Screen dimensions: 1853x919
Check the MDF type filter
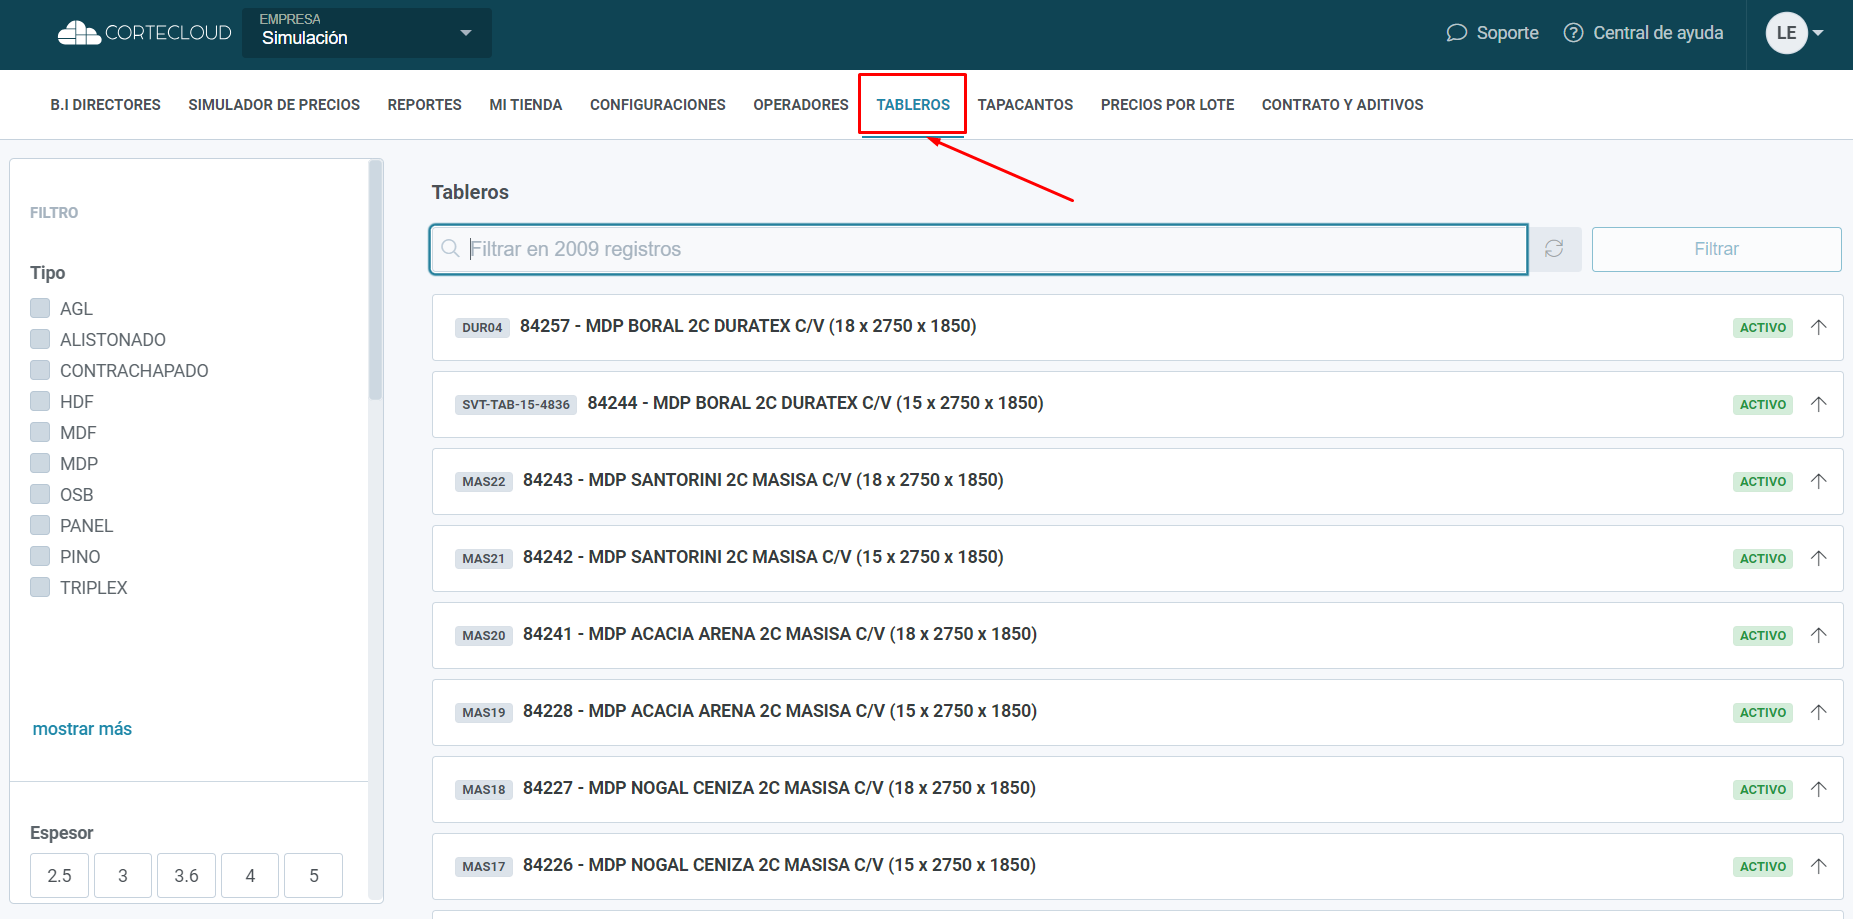click(x=40, y=432)
